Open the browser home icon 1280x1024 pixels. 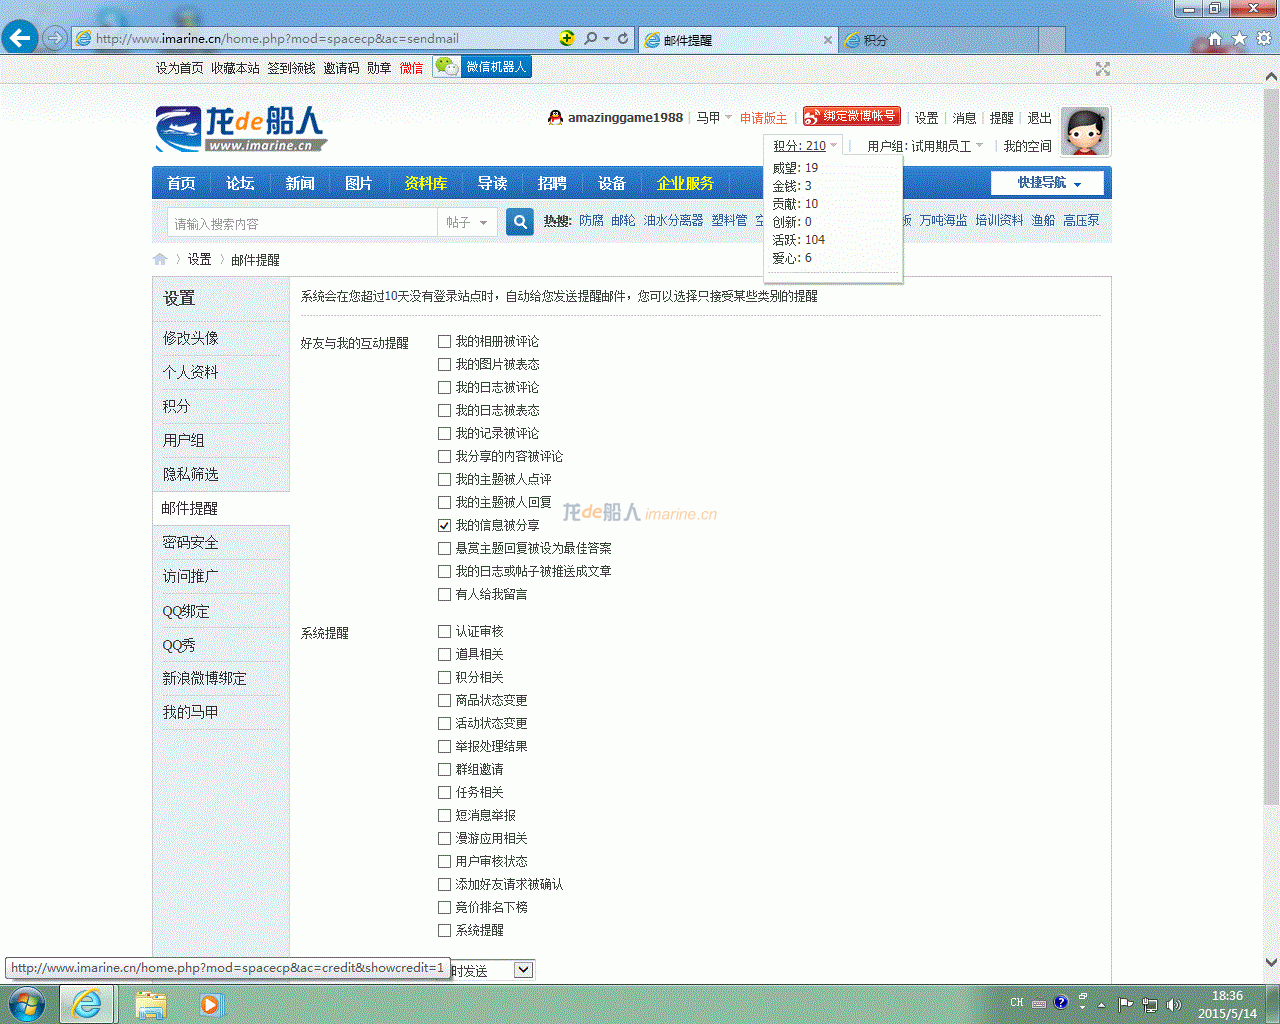tap(1215, 39)
